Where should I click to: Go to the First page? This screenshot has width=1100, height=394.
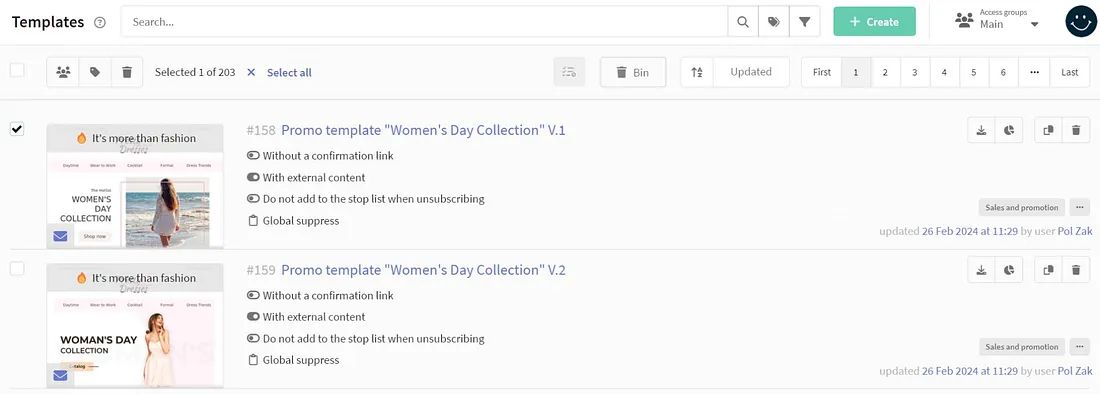[821, 72]
